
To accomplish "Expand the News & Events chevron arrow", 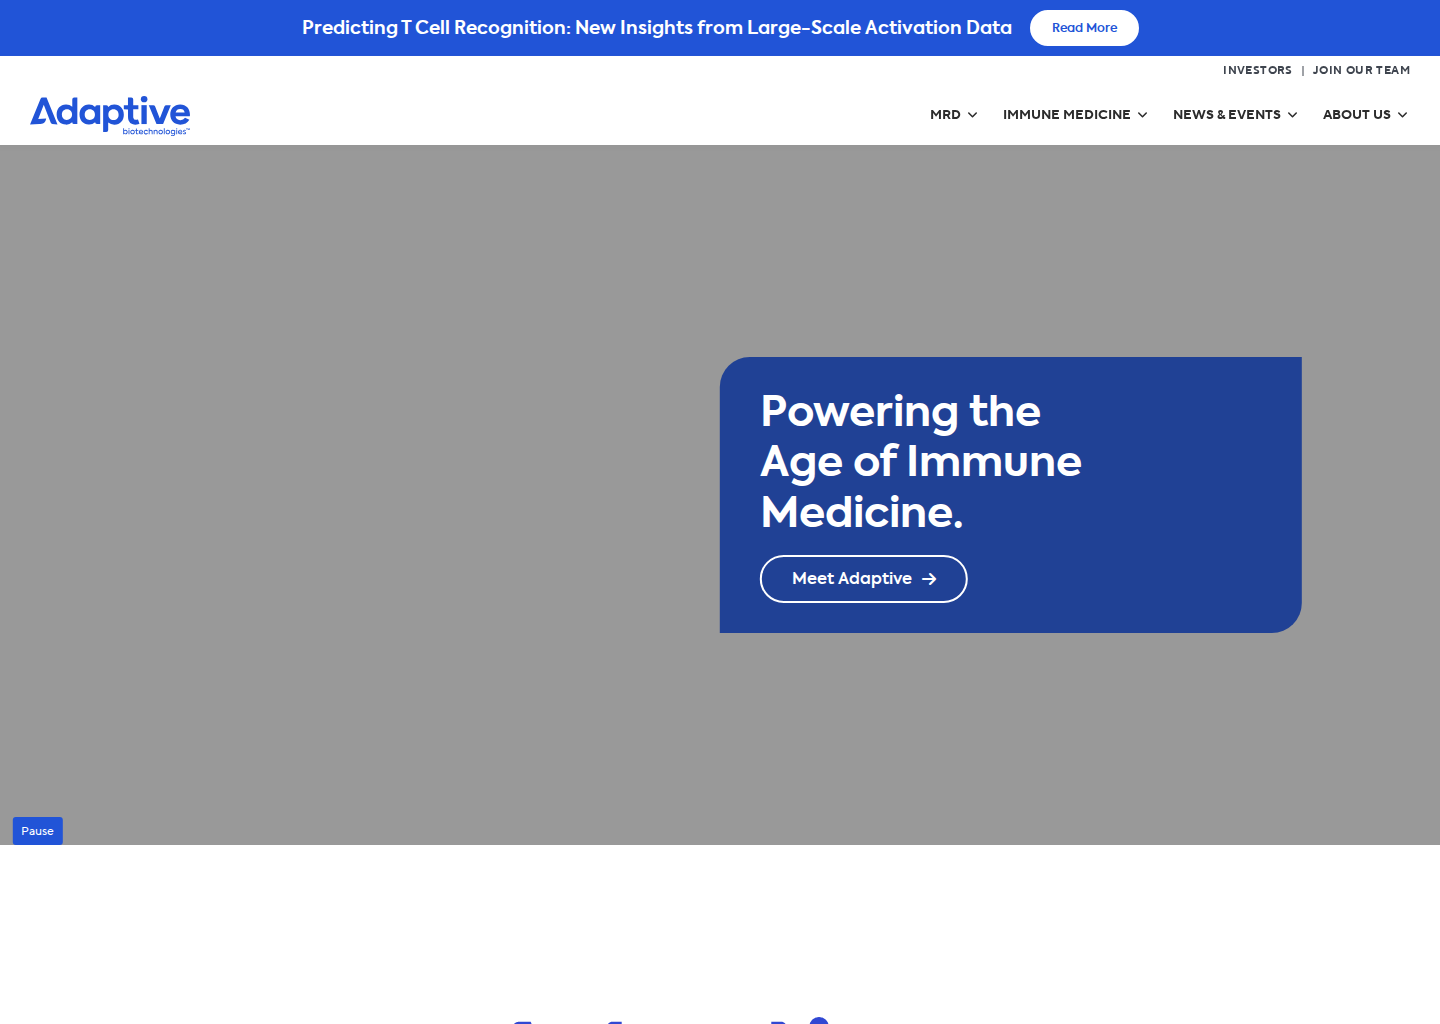I will 1292,115.
